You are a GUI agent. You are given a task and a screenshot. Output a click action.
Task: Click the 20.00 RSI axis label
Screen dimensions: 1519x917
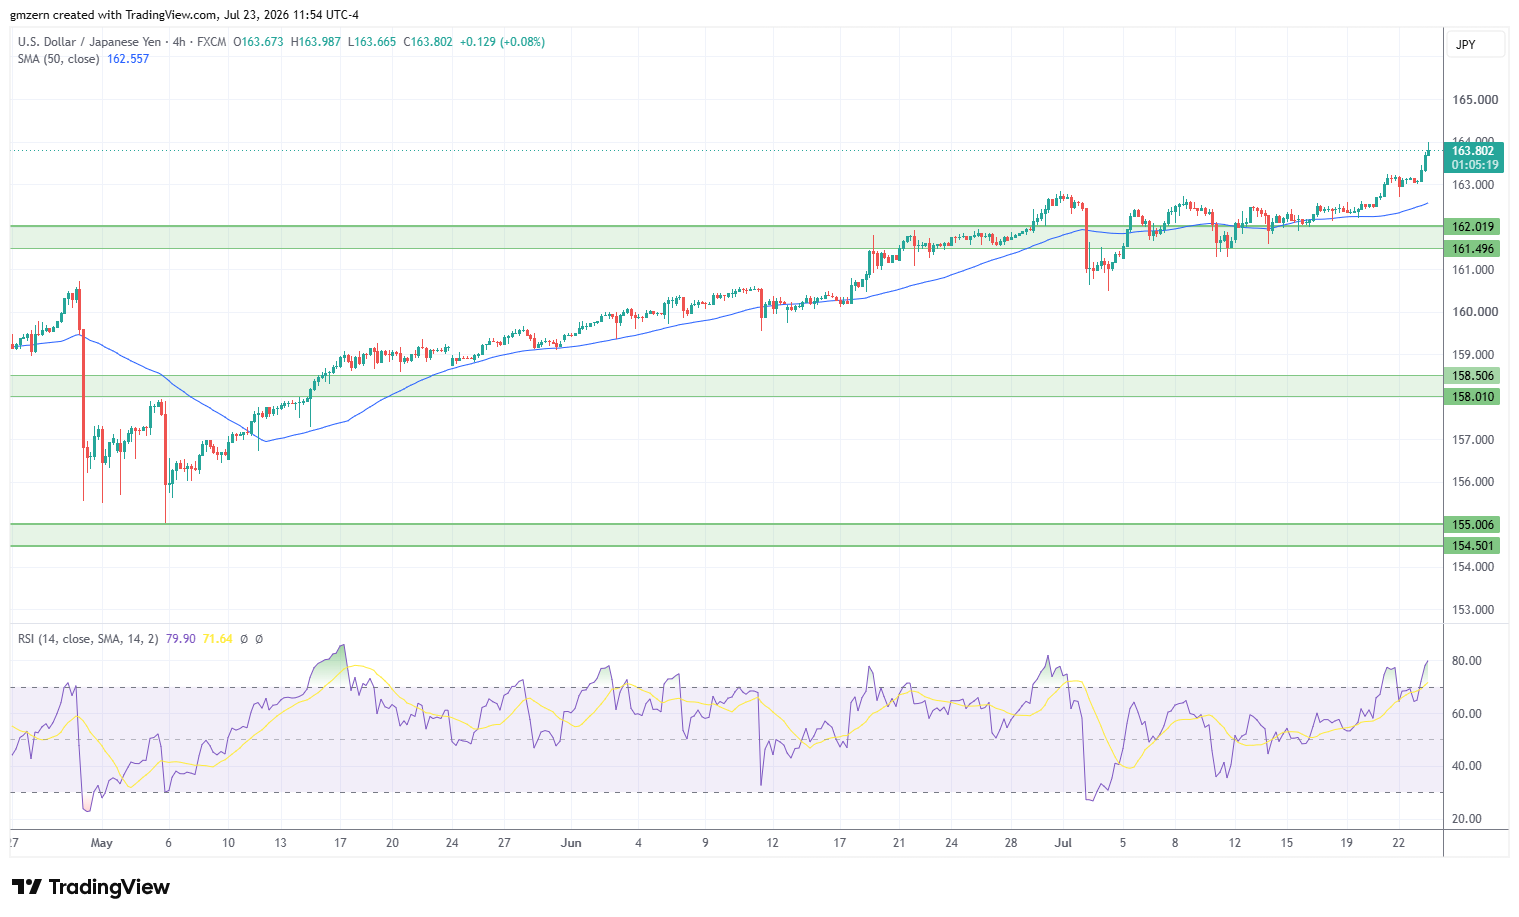pos(1467,819)
